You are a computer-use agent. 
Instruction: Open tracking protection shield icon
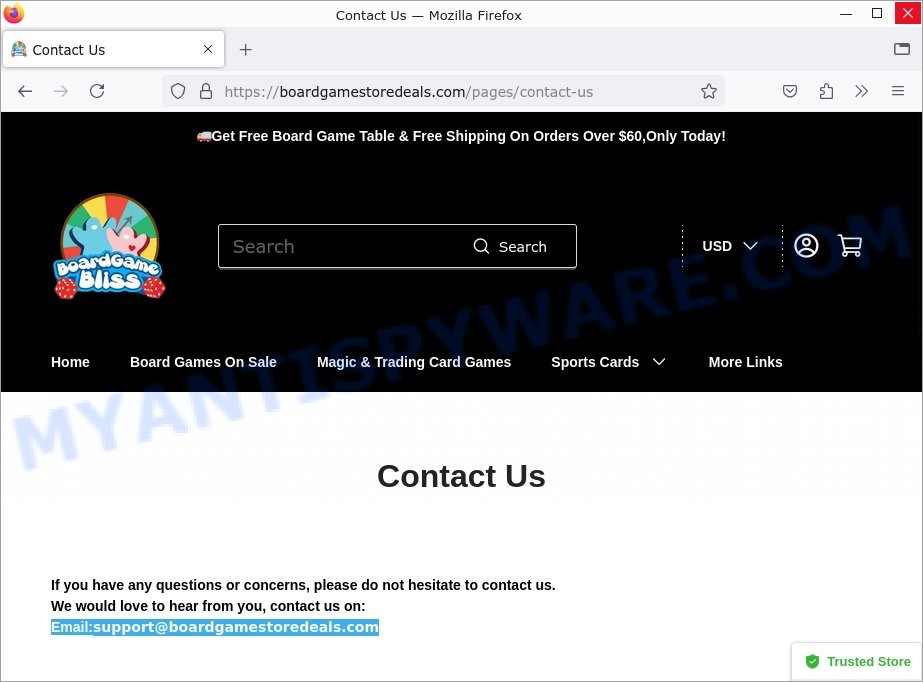(178, 91)
